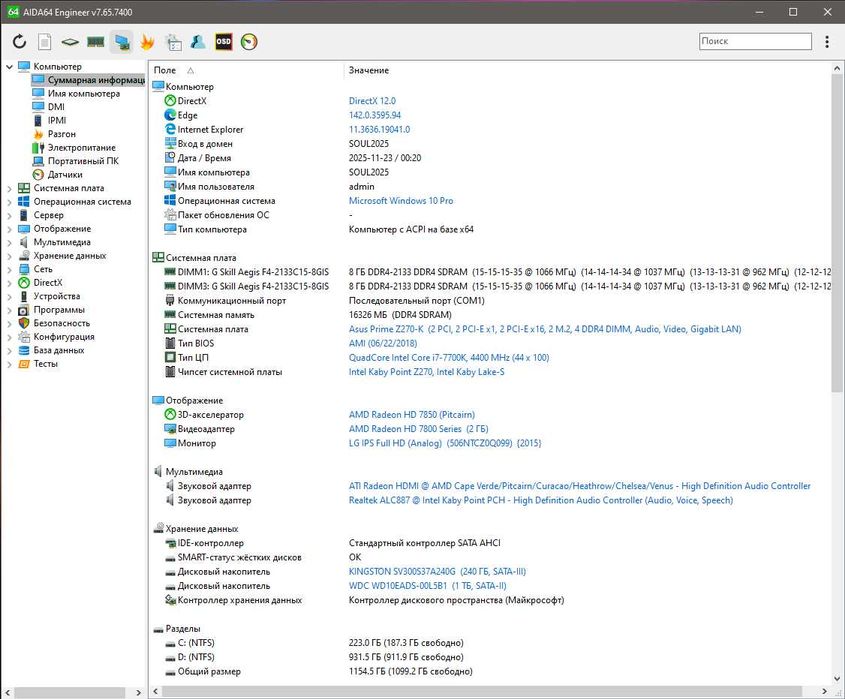Open the AMD Radeon HD 7850 (Pitcairn) link

[411, 414]
